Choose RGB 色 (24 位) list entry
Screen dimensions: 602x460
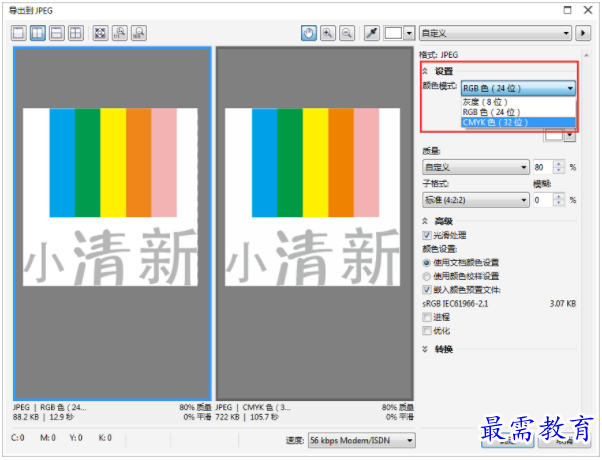(x=518, y=112)
